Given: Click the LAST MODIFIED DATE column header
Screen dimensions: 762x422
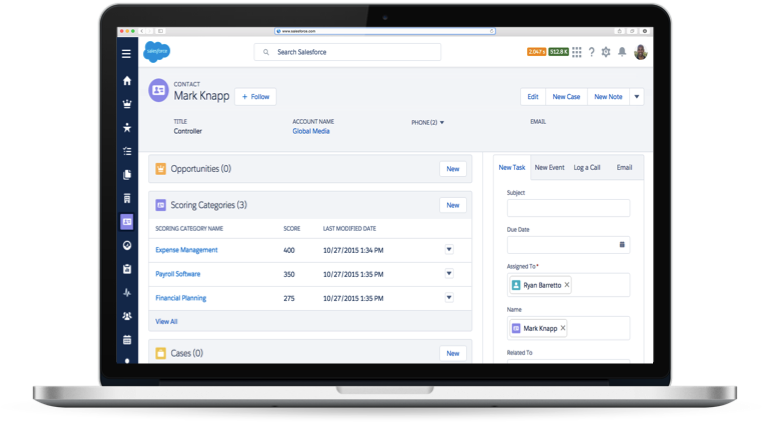Looking at the screenshot, I should coord(349,229).
